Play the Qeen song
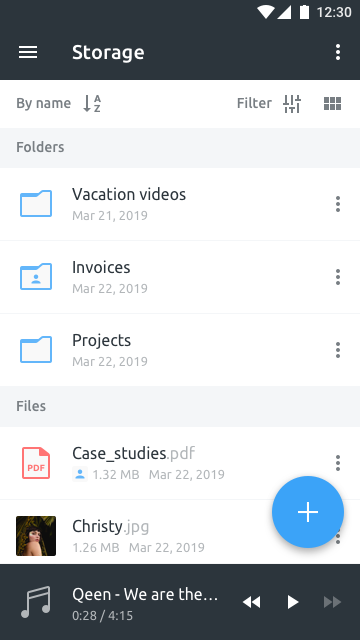The height and width of the screenshot is (640, 360). click(x=293, y=602)
